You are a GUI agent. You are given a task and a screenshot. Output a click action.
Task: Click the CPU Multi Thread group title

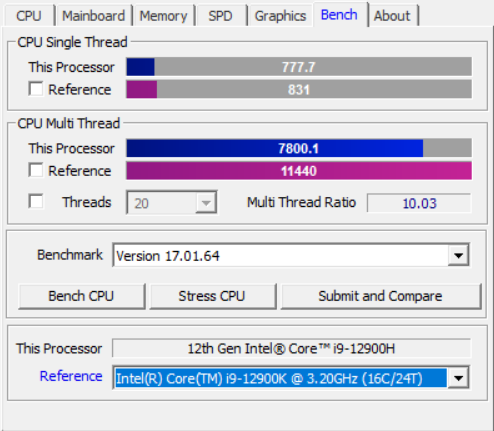point(69,123)
